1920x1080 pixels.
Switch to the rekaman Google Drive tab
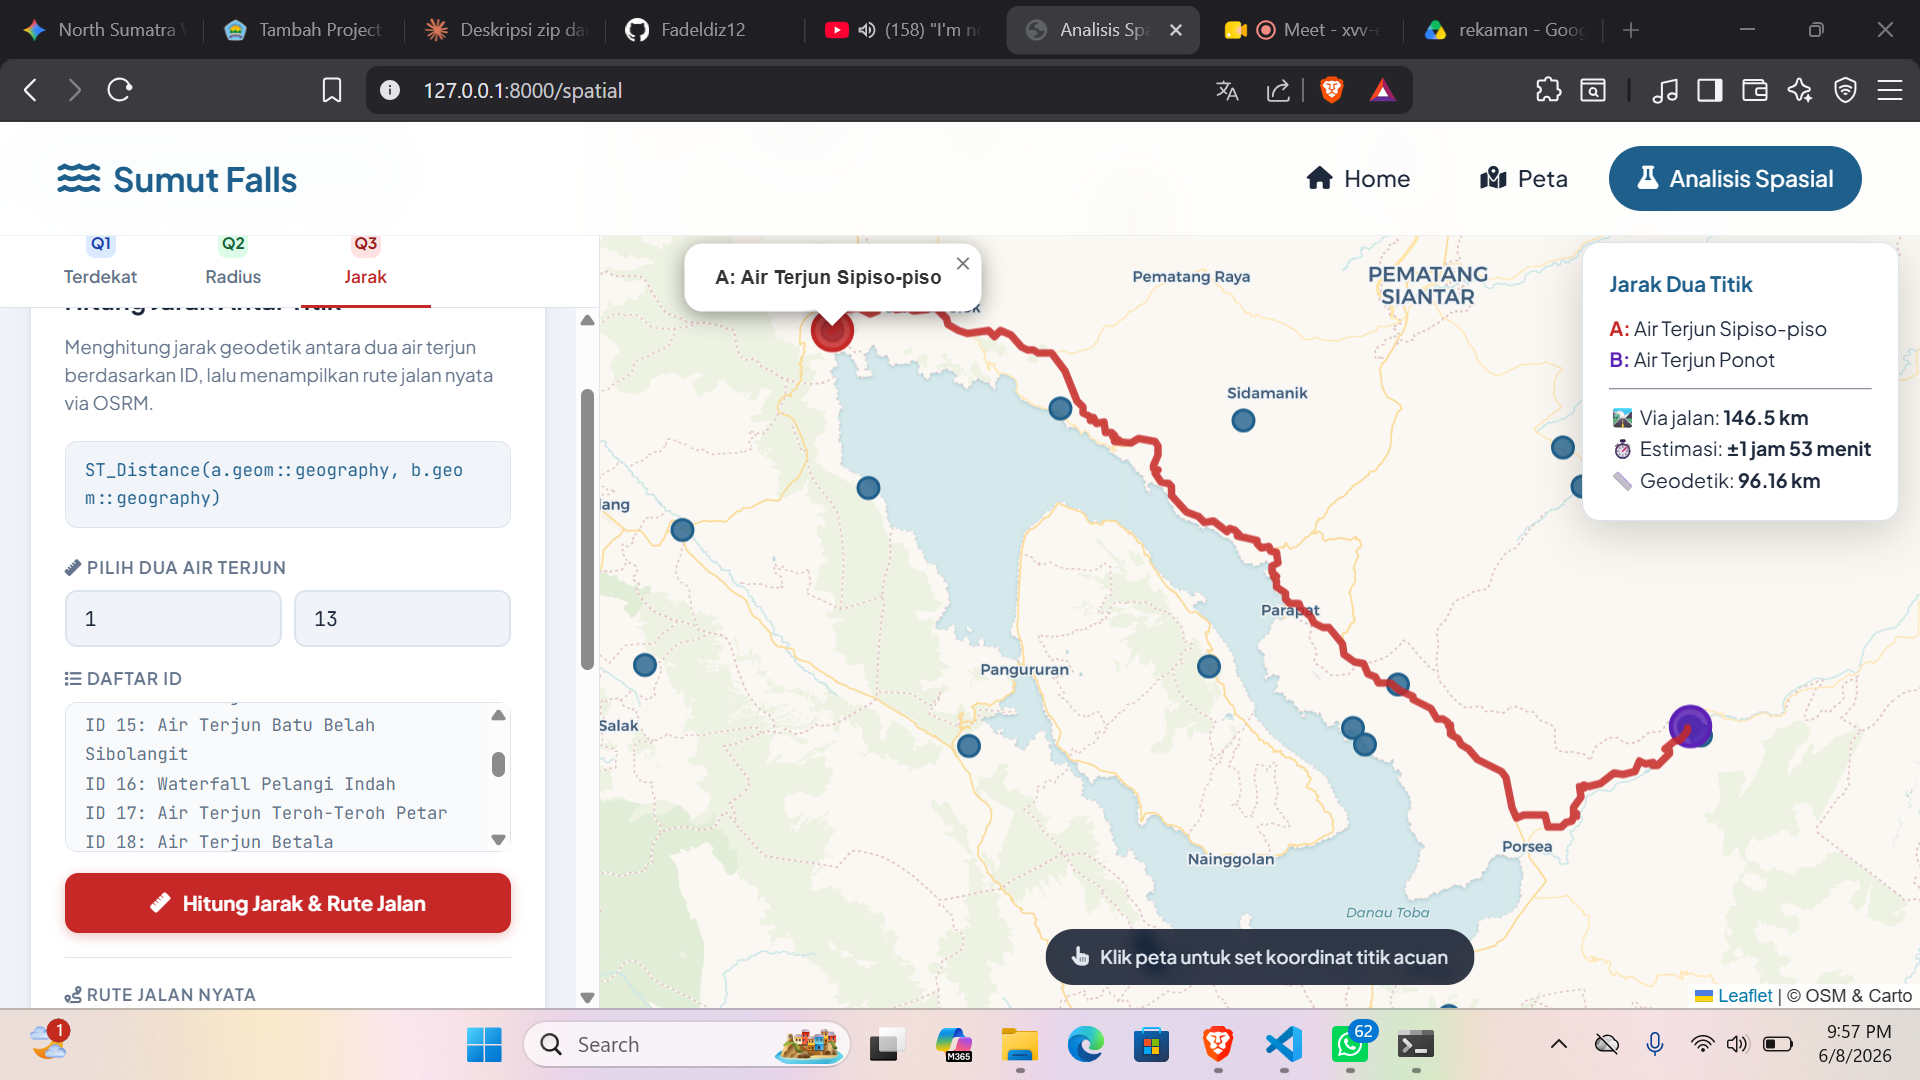(1505, 30)
